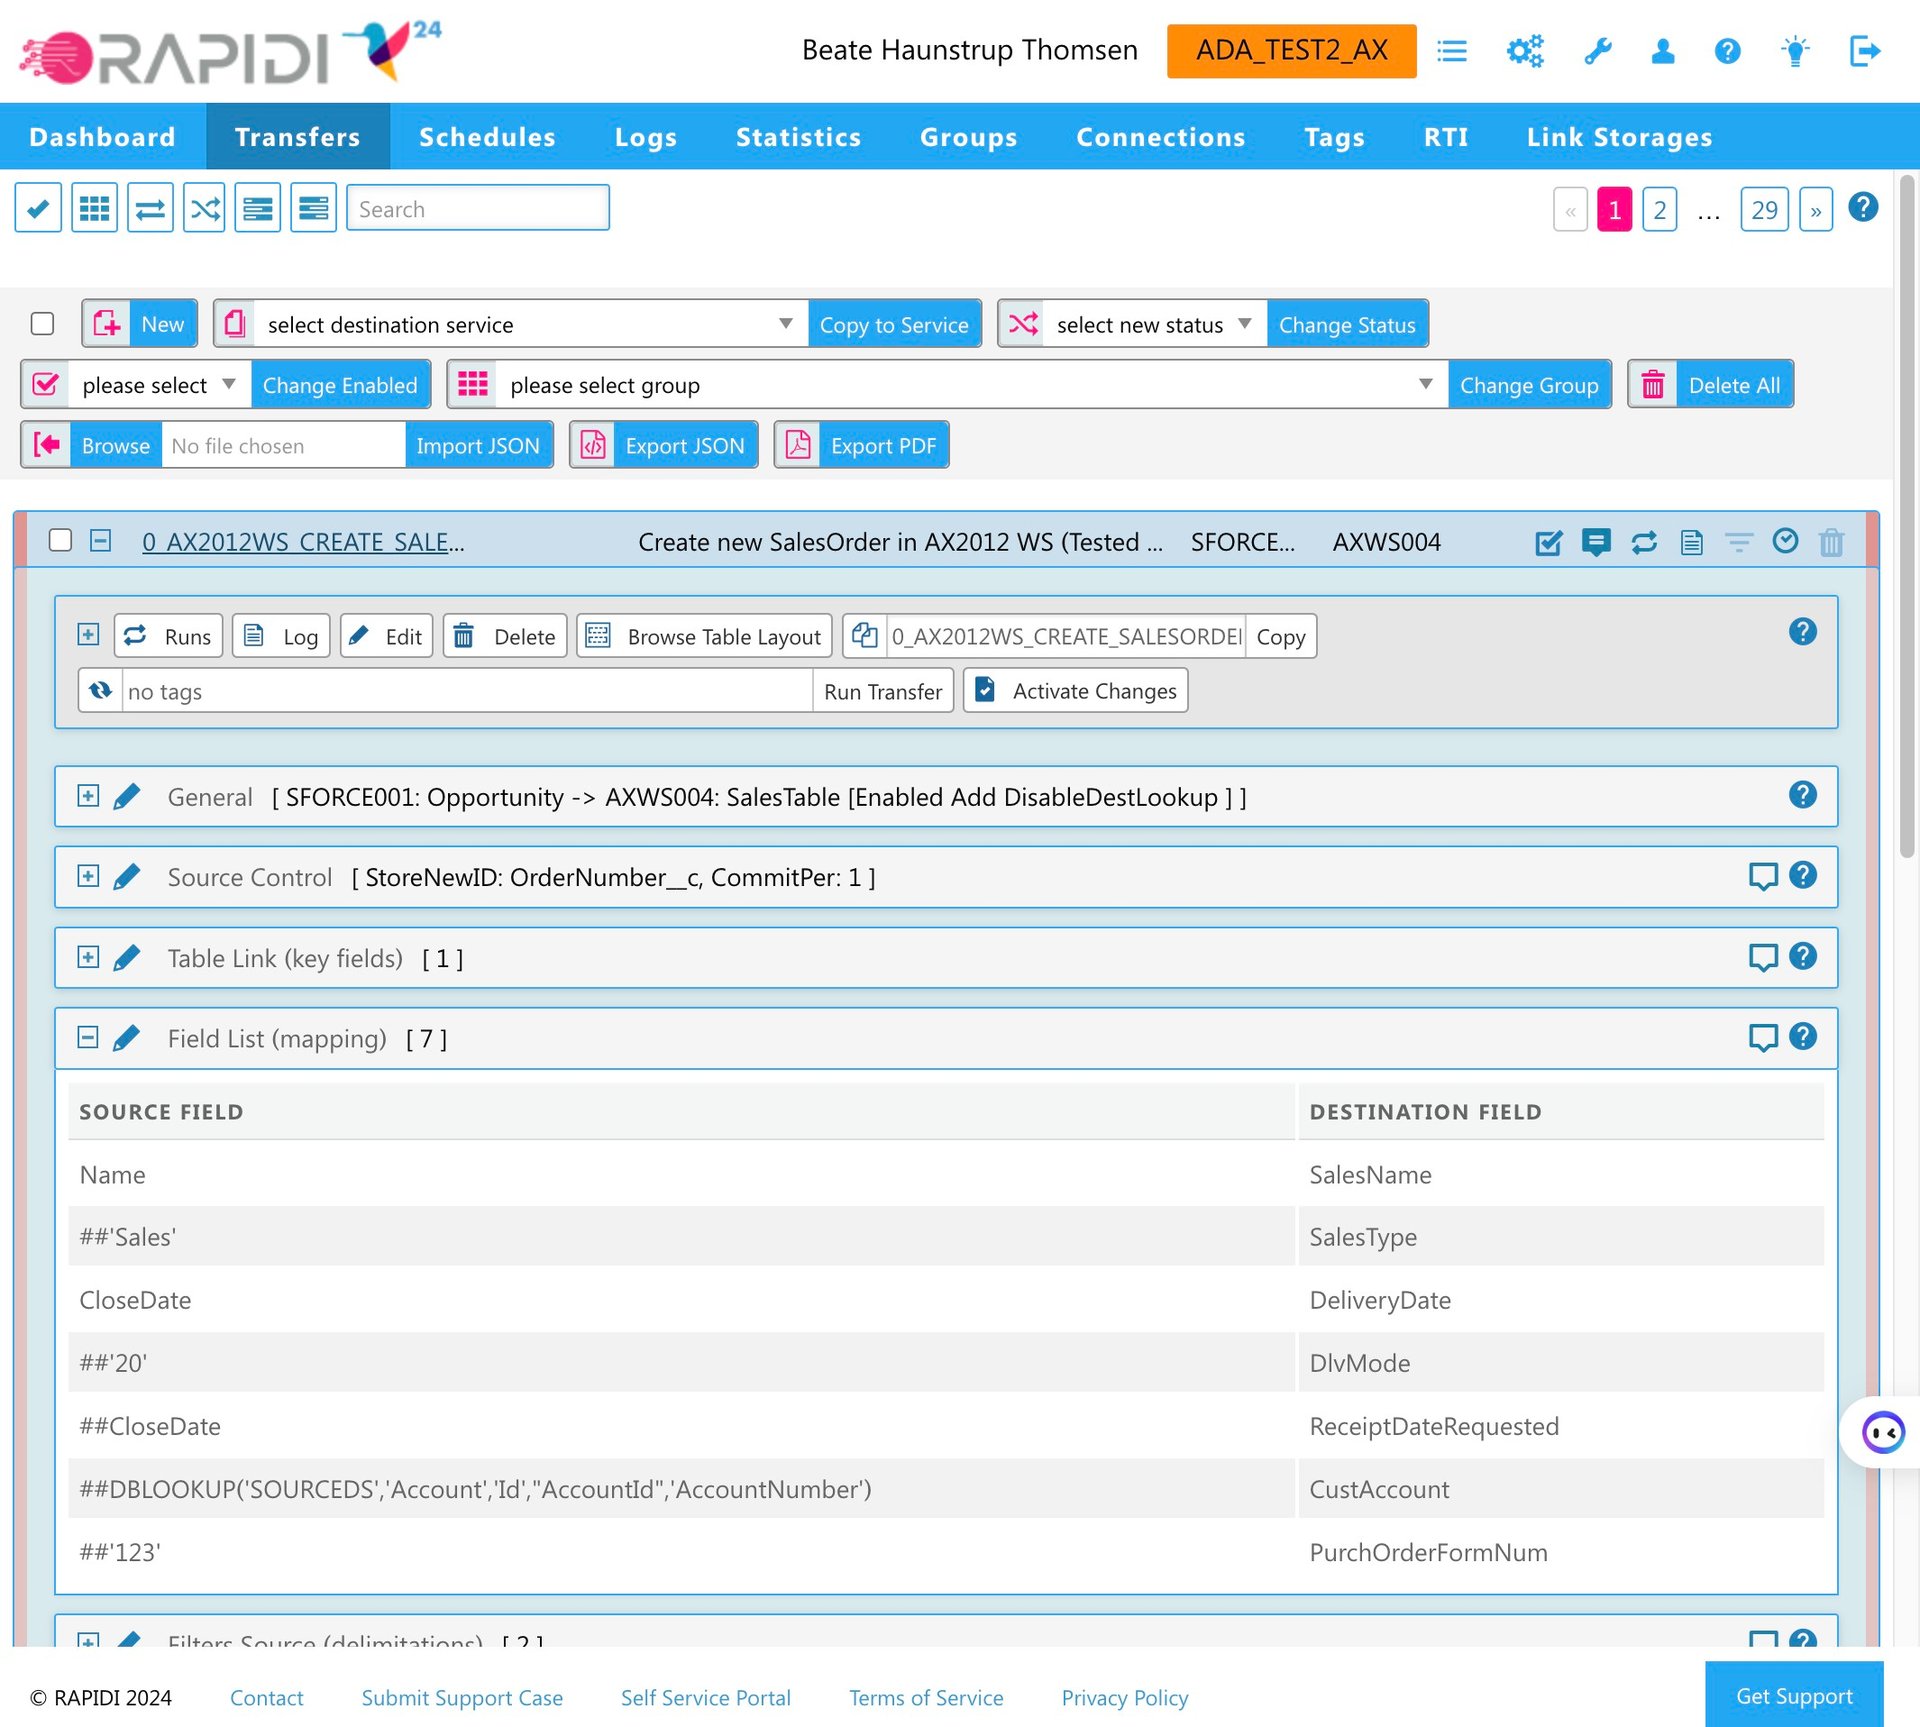Click the pencil edit icon for Field List
This screenshot has width=1920, height=1727.
(x=127, y=1038)
